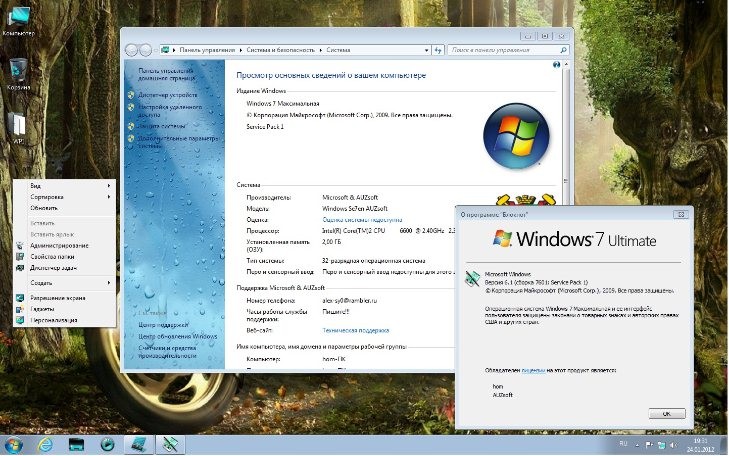Select the Корзина recycle bin icon
729x456 pixels.
pos(19,73)
